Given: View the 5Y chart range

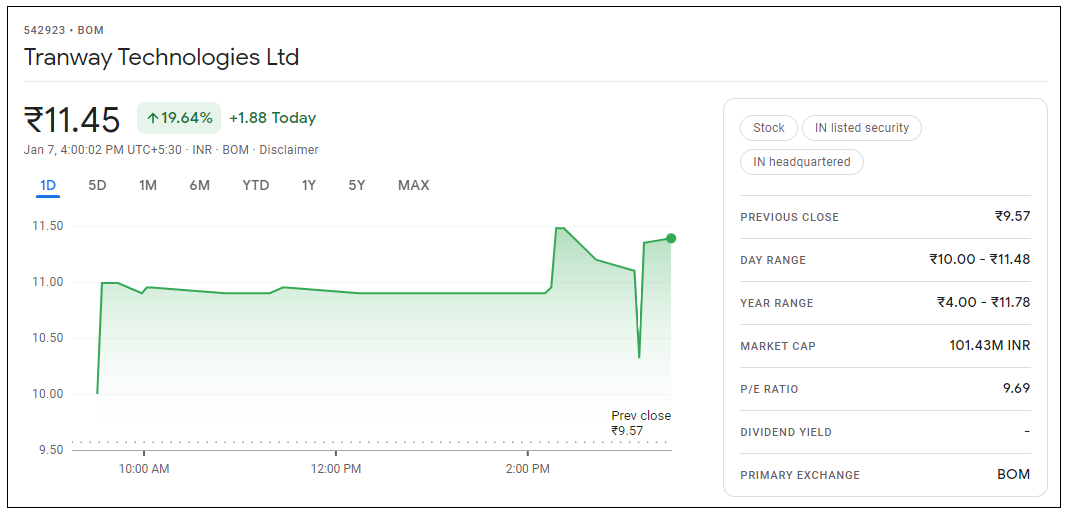Looking at the screenshot, I should 357,185.
